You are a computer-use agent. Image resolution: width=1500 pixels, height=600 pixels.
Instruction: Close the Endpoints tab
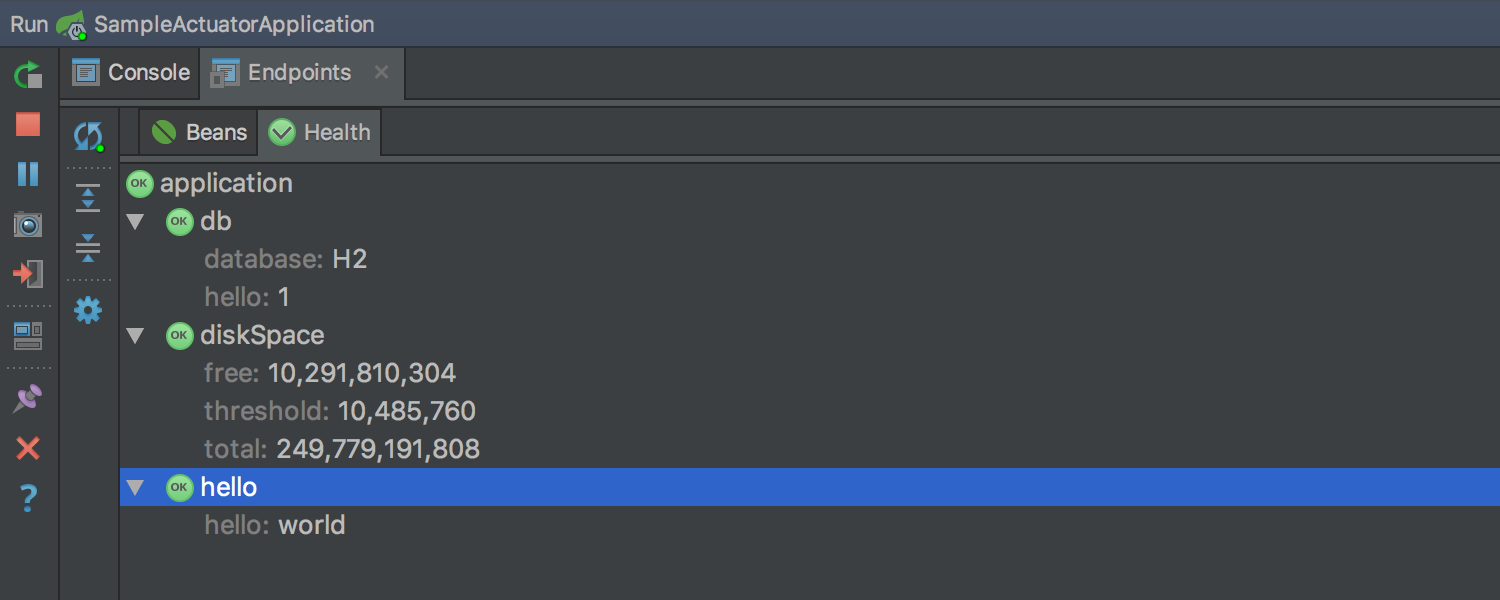click(381, 72)
